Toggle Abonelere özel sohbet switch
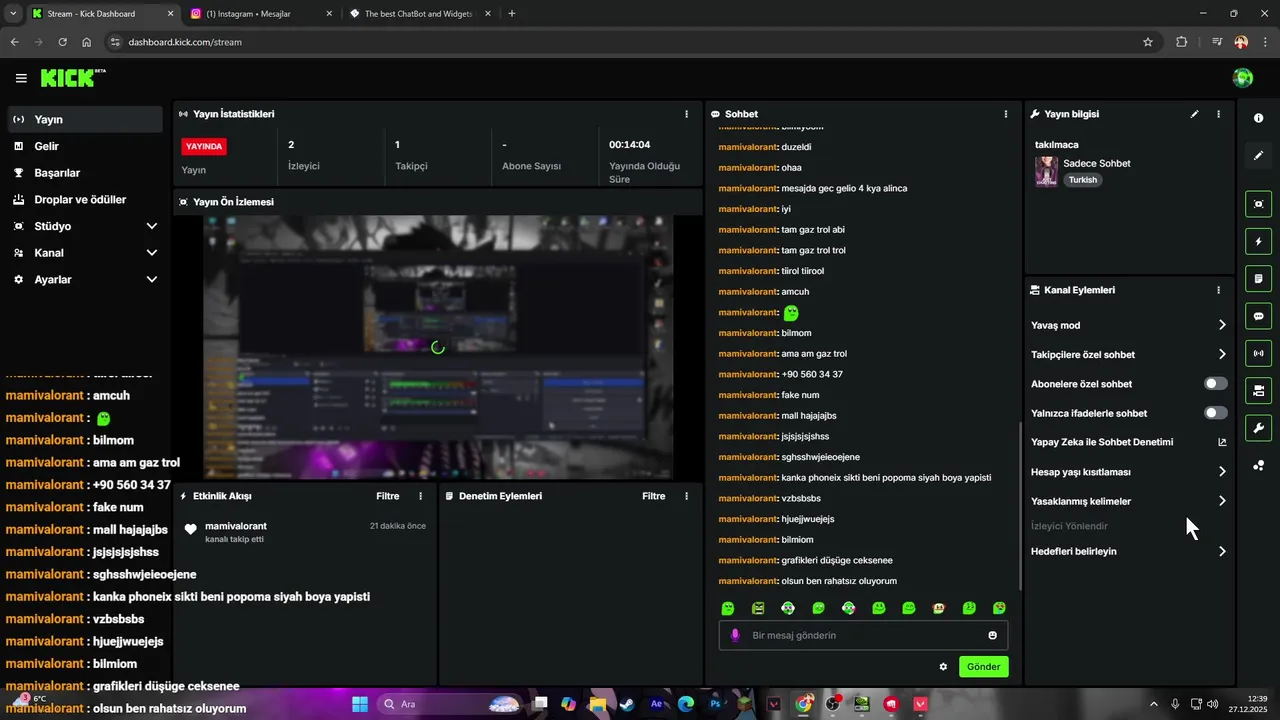 coord(1216,384)
